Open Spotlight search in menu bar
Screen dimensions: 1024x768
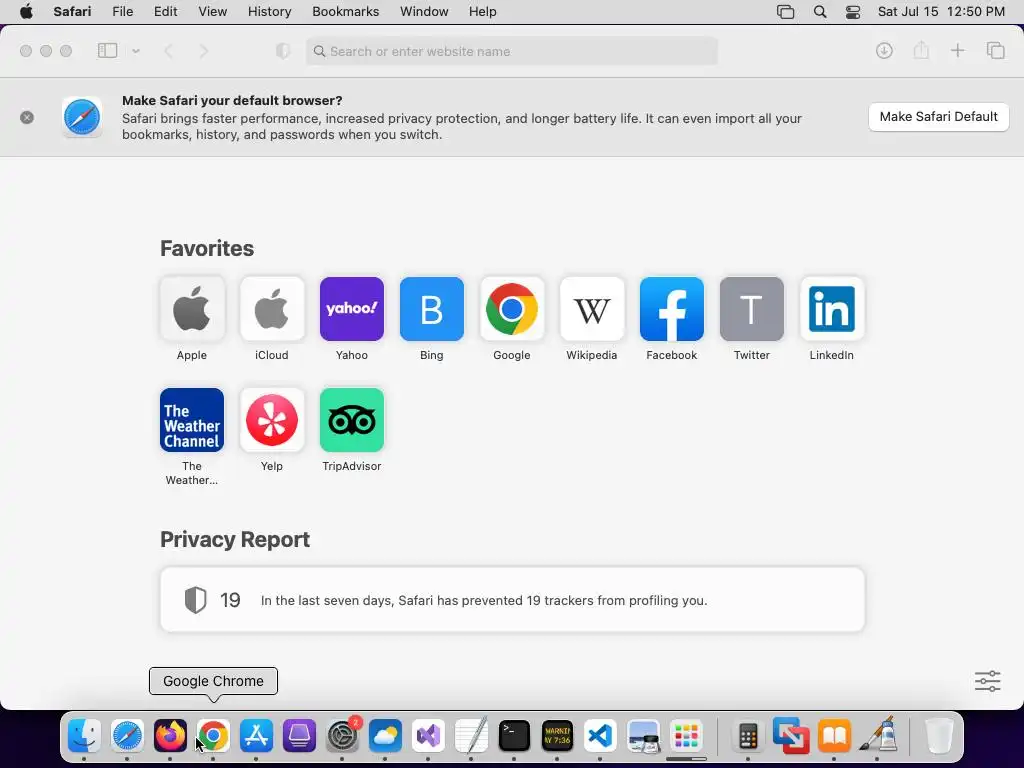tap(820, 12)
